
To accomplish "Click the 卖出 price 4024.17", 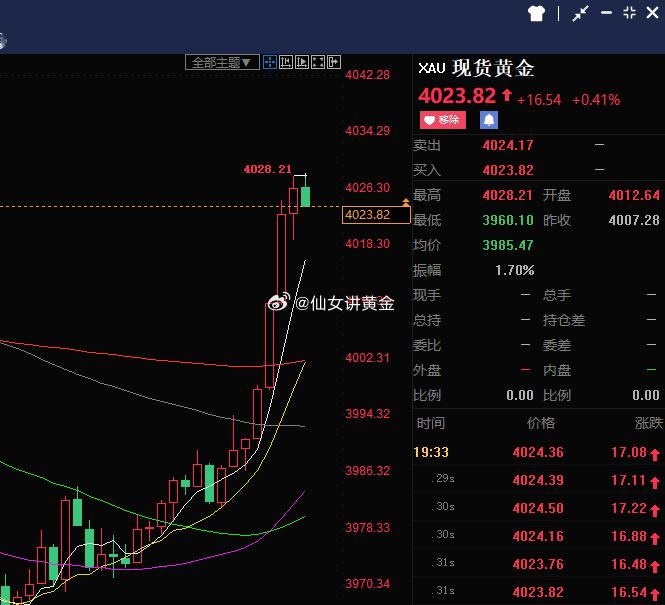I will (x=508, y=145).
